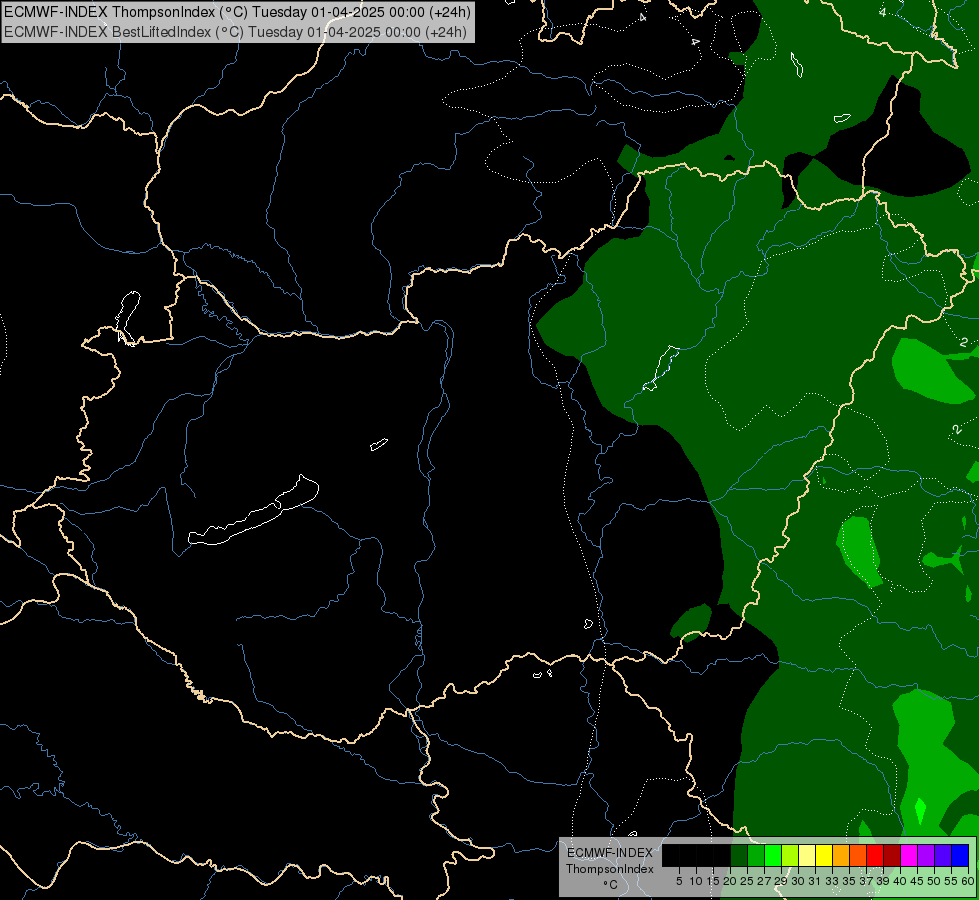Click the legend scale value 10
This screenshot has height=900, width=979.
coord(696,881)
